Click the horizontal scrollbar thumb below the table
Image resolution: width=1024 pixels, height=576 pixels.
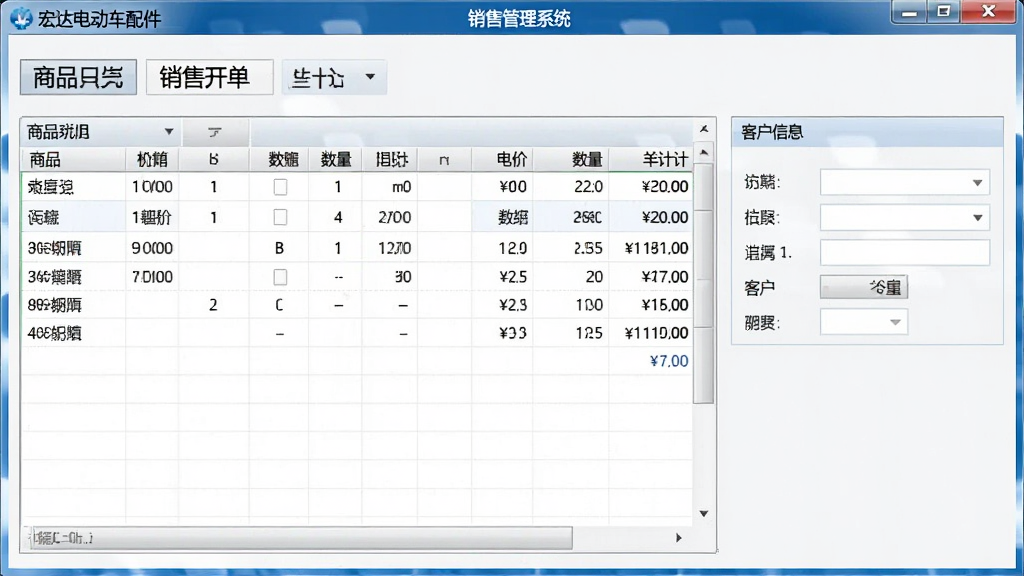pos(300,537)
